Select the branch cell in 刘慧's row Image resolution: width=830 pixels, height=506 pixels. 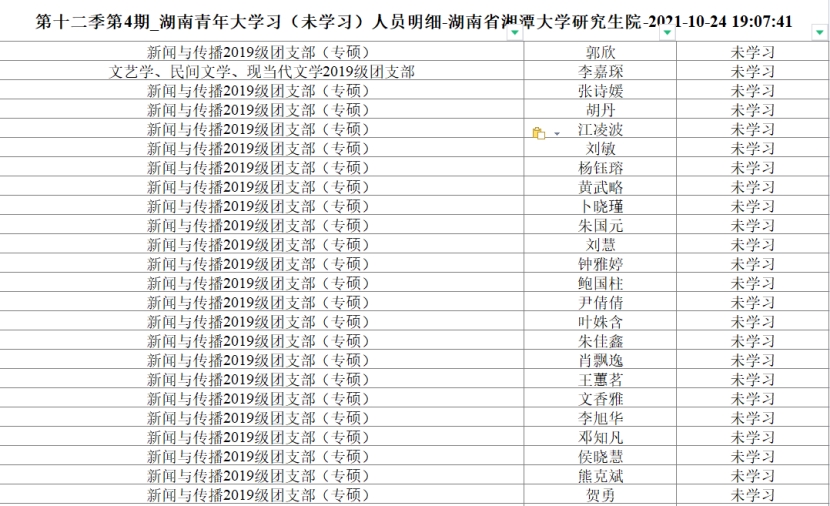click(x=261, y=245)
